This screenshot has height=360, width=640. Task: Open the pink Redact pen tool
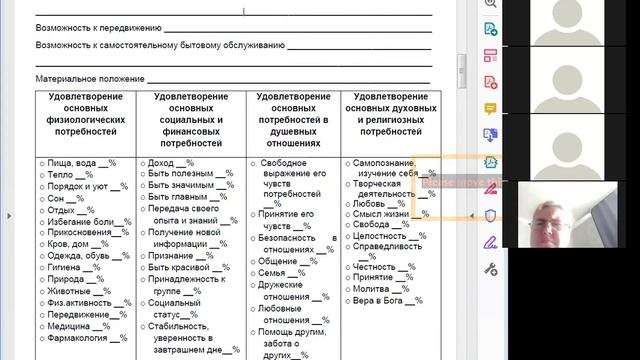[491, 189]
